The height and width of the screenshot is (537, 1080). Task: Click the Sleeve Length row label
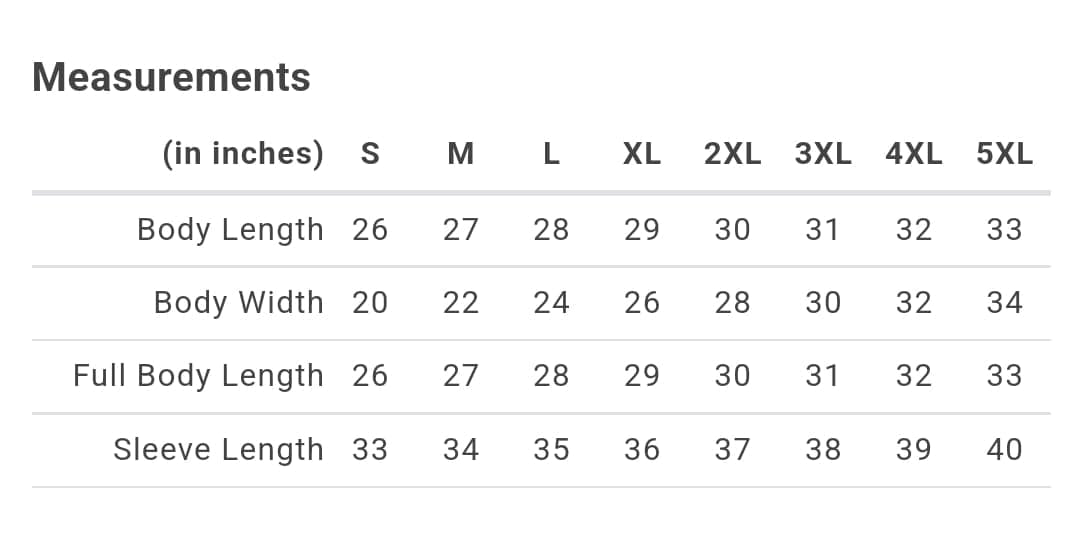tap(218, 450)
